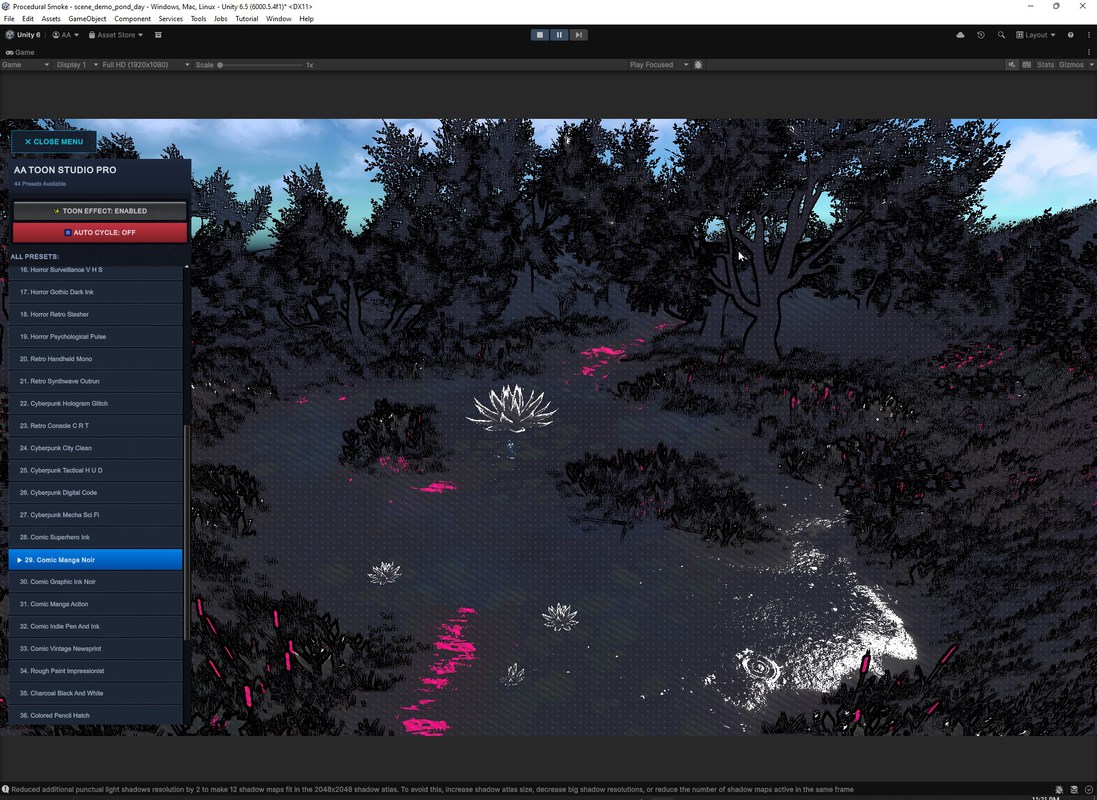Select preset 24 Cyberpunk City Clean
Image resolution: width=1097 pixels, height=800 pixels.
point(96,448)
